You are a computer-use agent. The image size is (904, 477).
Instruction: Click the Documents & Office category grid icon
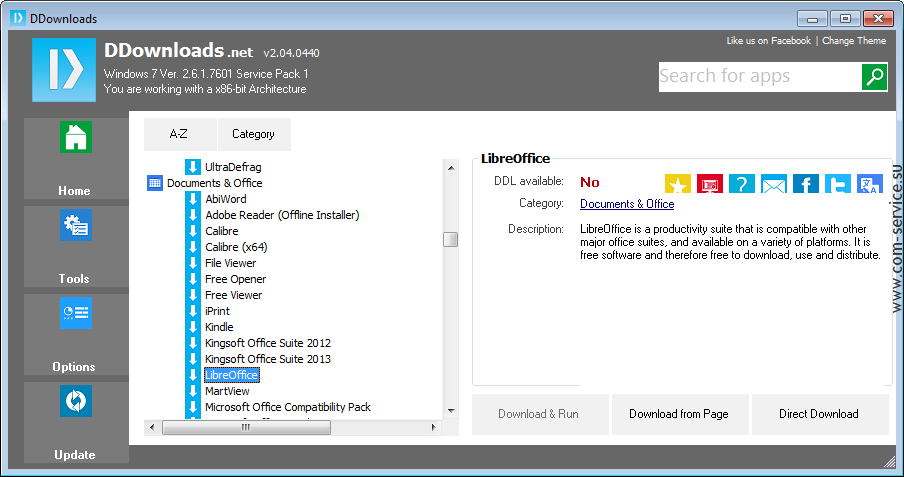[155, 183]
